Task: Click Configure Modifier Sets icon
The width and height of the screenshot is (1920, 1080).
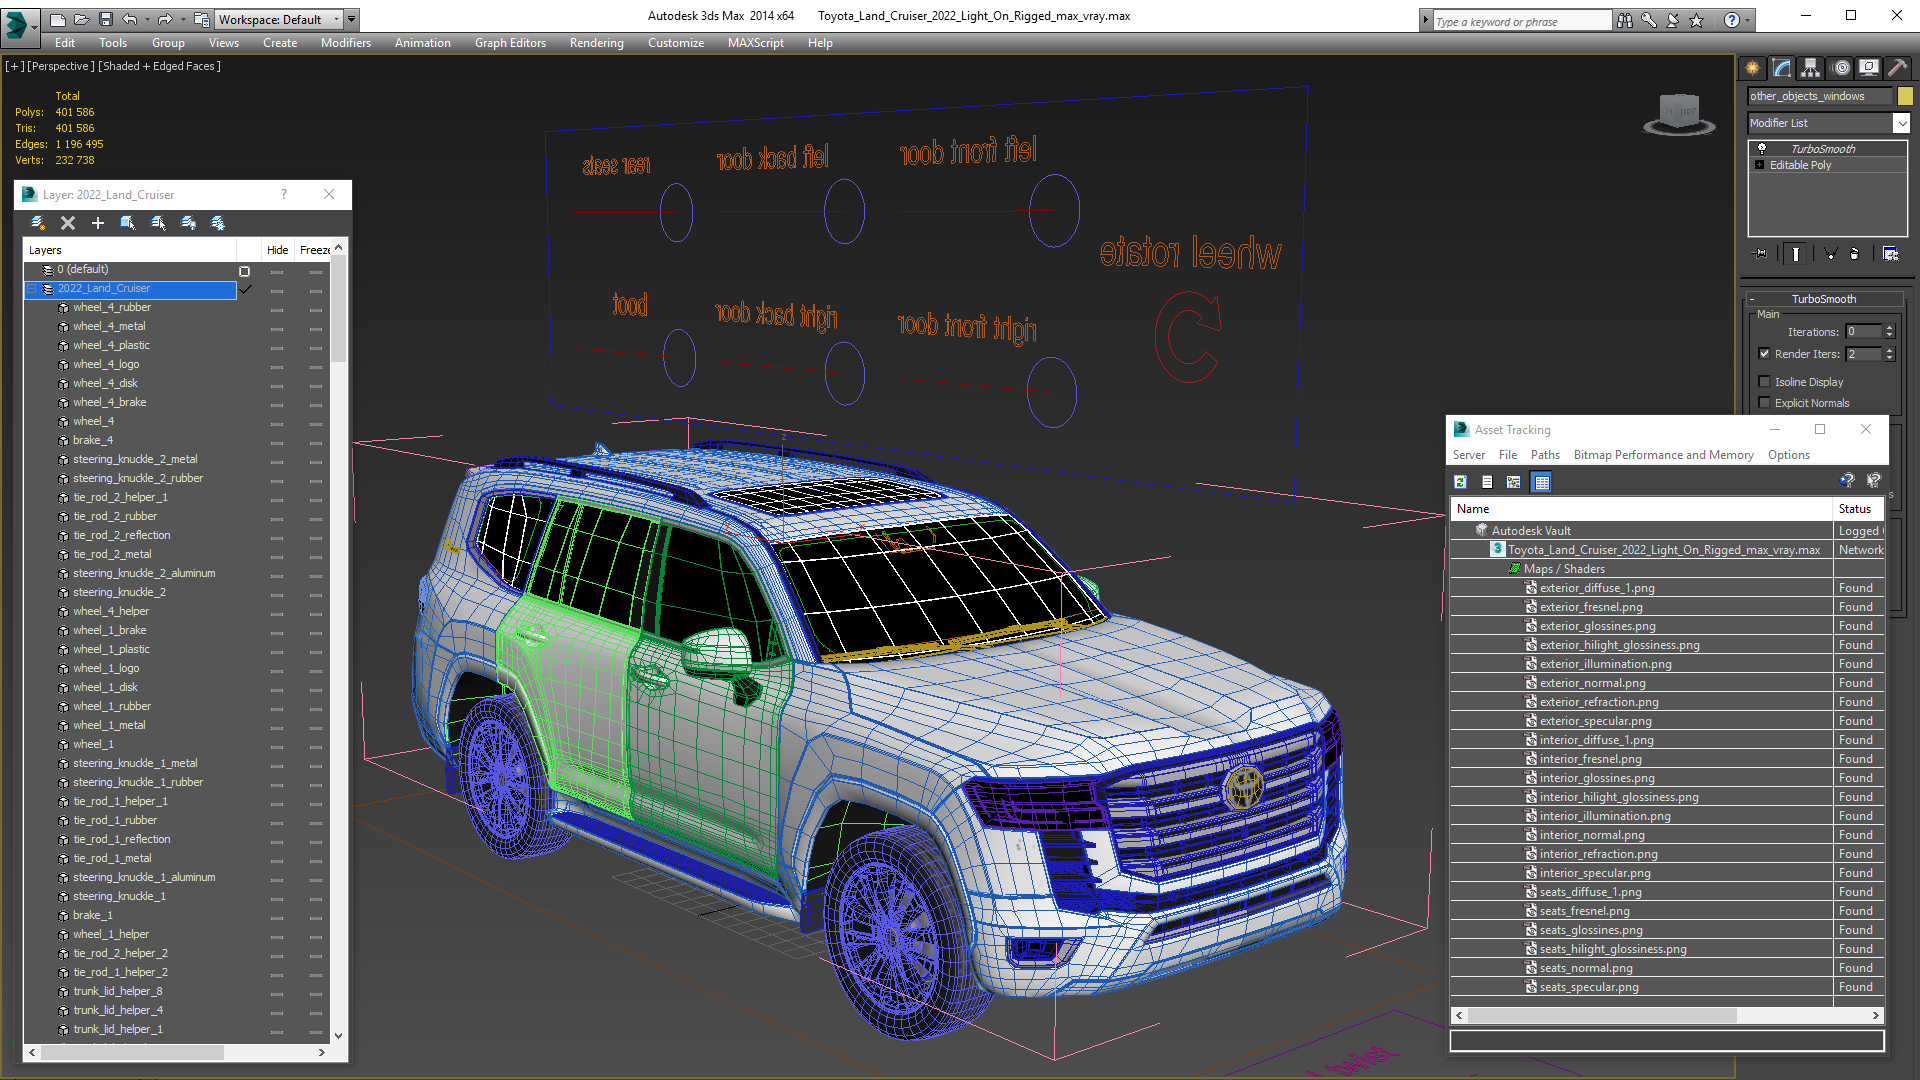Action: pyautogui.click(x=1890, y=254)
